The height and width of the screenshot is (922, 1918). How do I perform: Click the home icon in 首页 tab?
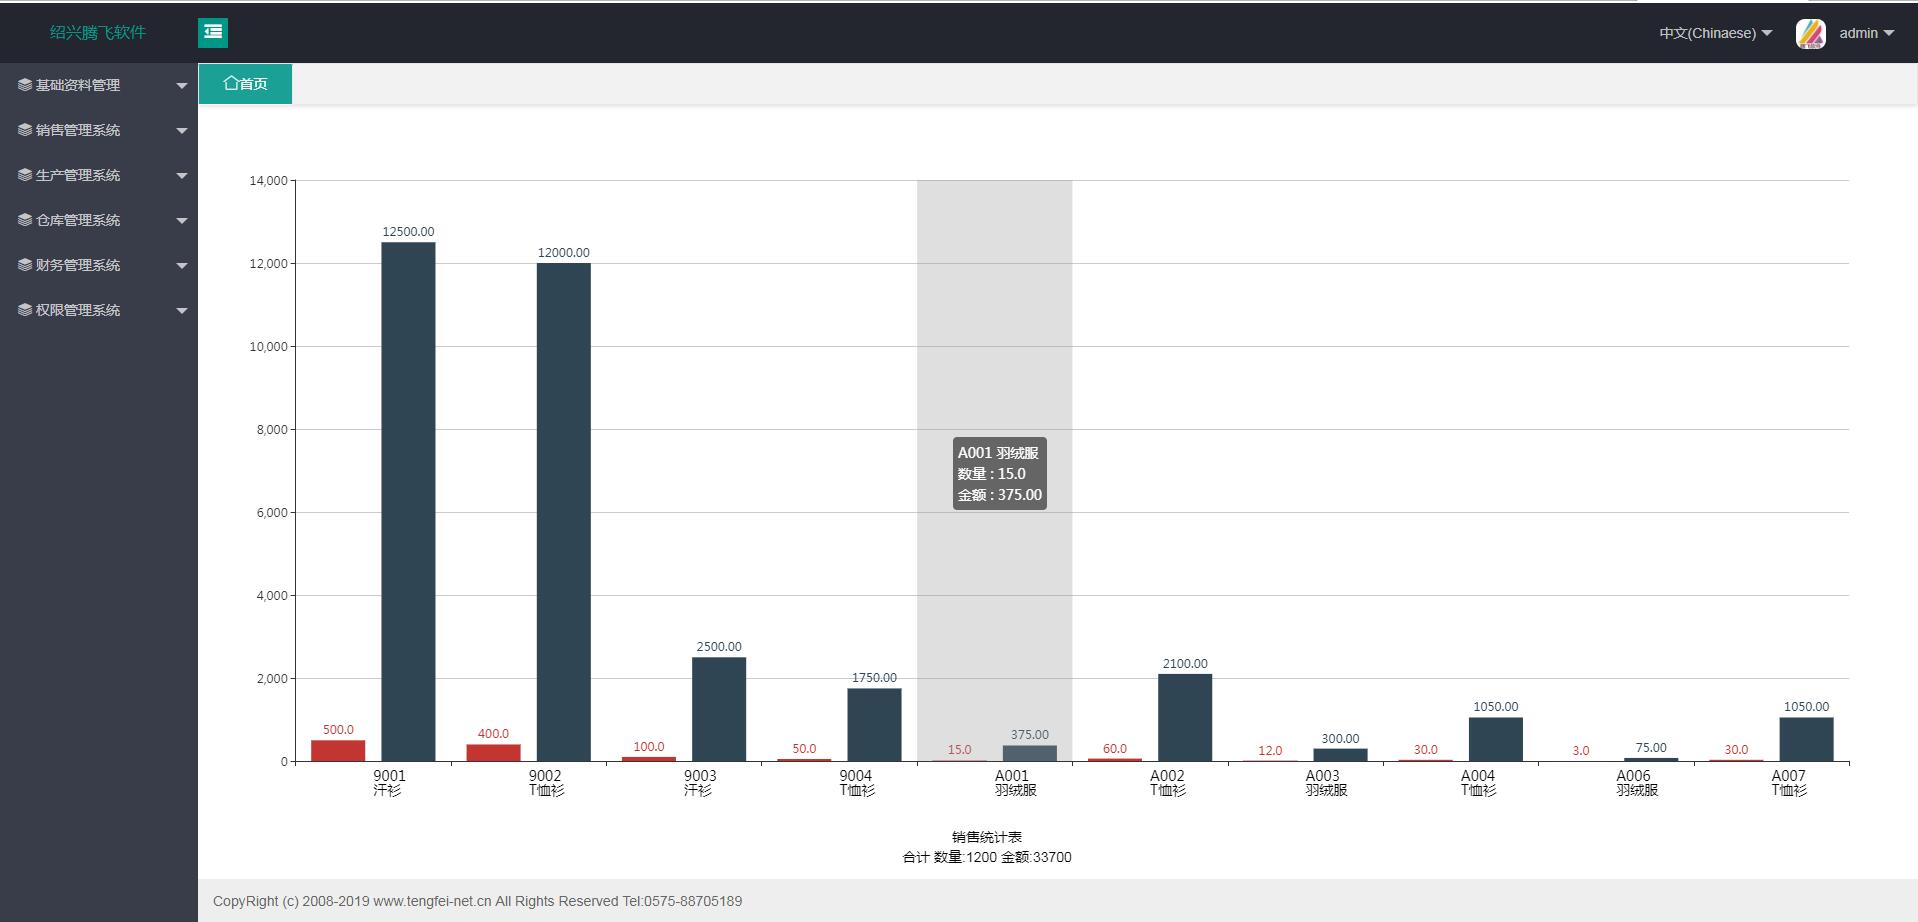tap(231, 83)
